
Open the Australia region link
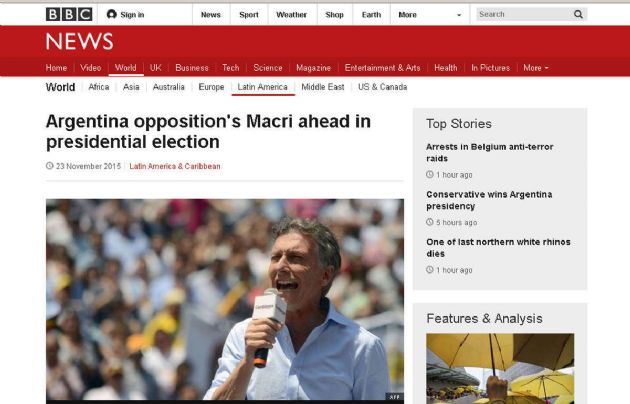pyautogui.click(x=168, y=87)
